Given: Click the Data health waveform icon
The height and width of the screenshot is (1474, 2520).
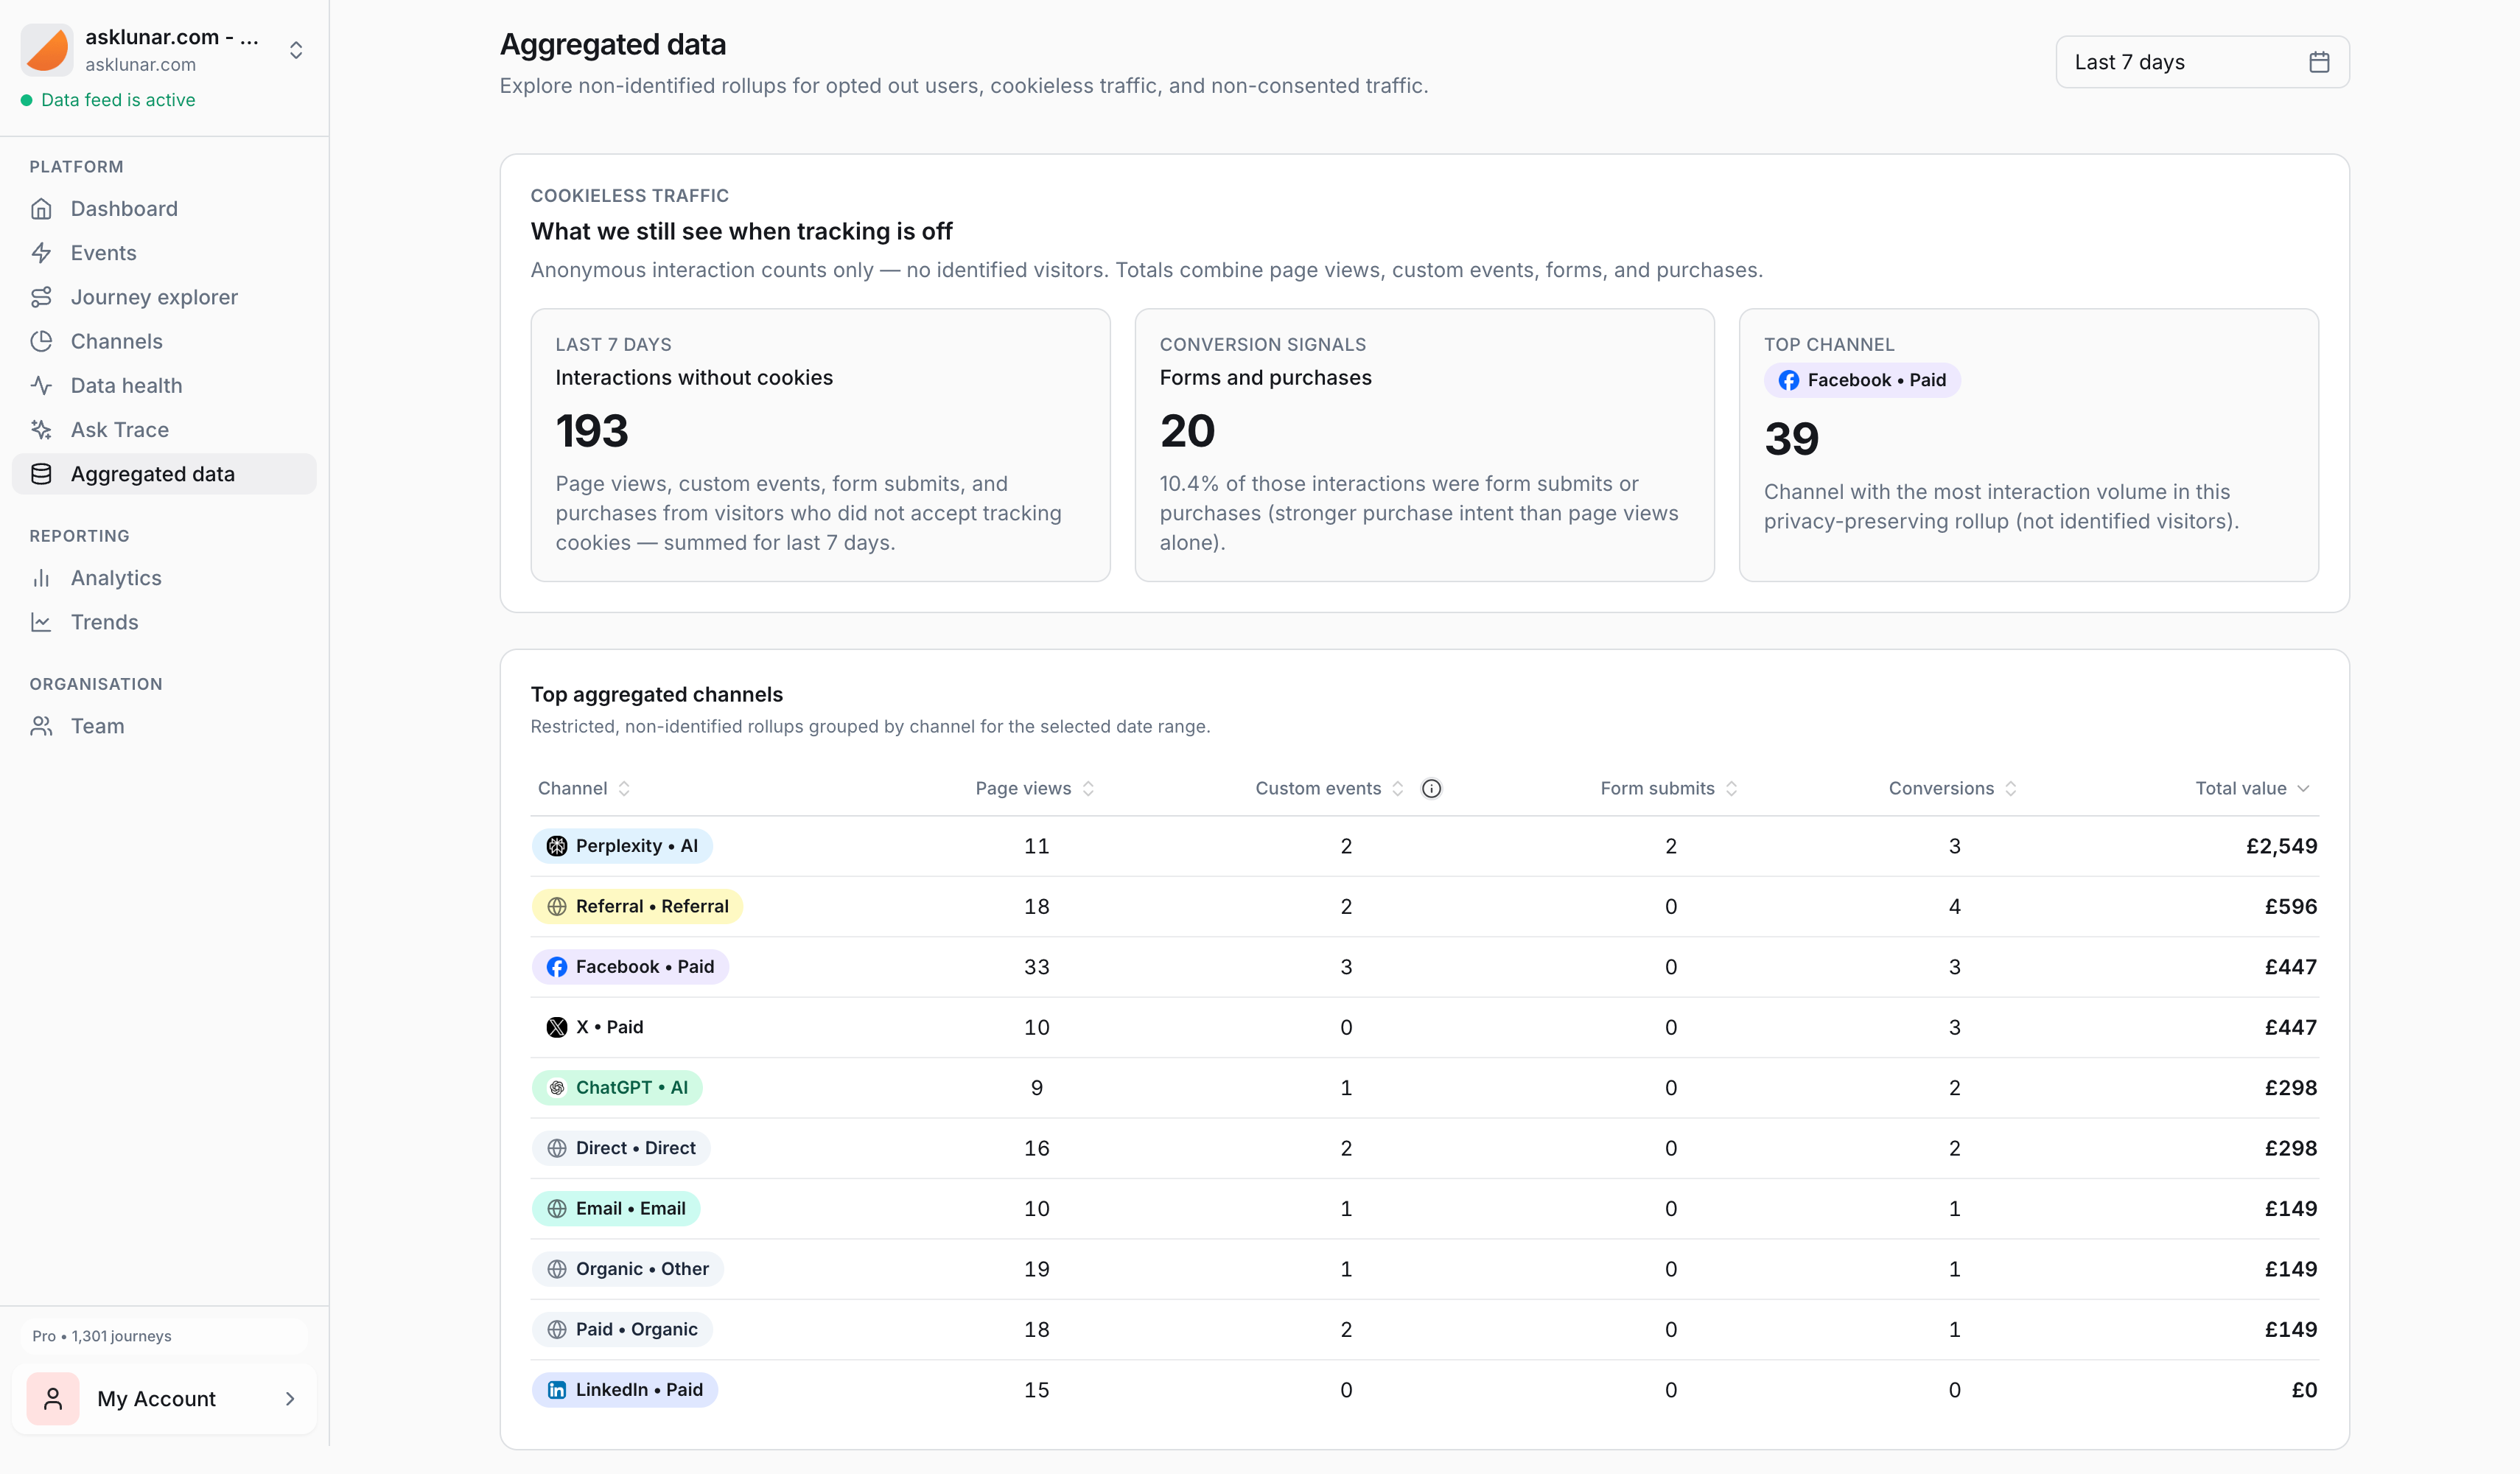Looking at the screenshot, I should click(x=42, y=385).
